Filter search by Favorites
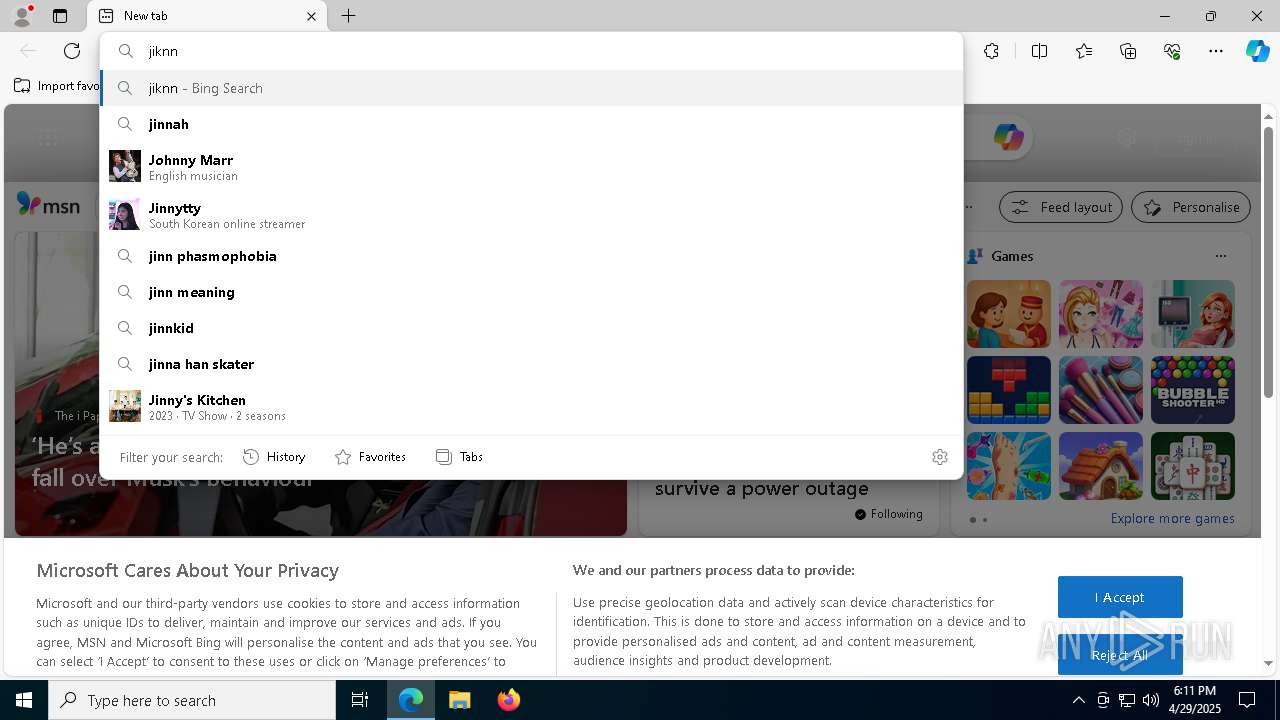Screen dimensions: 1280x720 [x=370, y=457]
